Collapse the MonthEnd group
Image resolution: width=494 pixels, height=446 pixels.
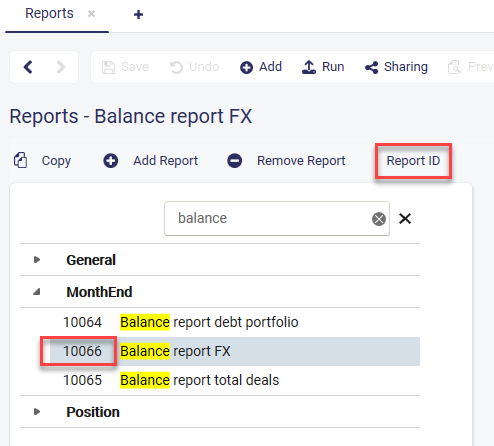[x=37, y=292]
